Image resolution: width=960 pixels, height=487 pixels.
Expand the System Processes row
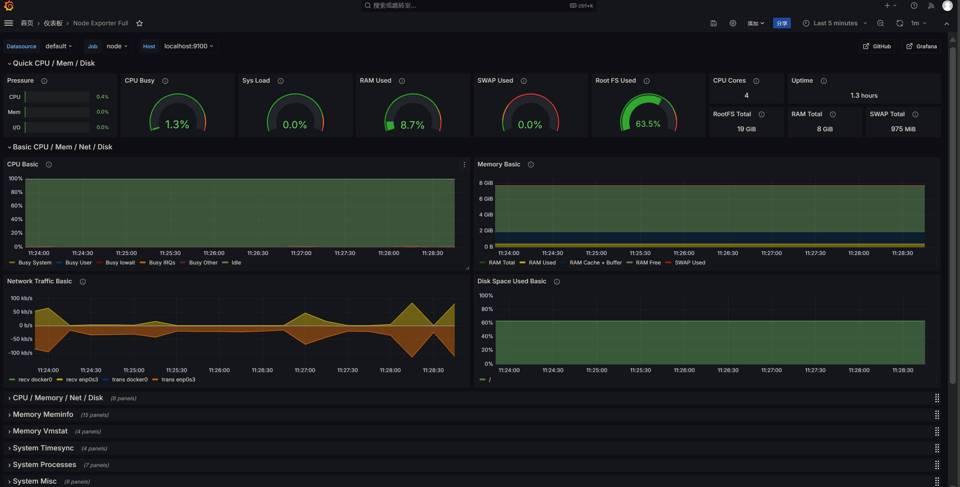[44, 465]
